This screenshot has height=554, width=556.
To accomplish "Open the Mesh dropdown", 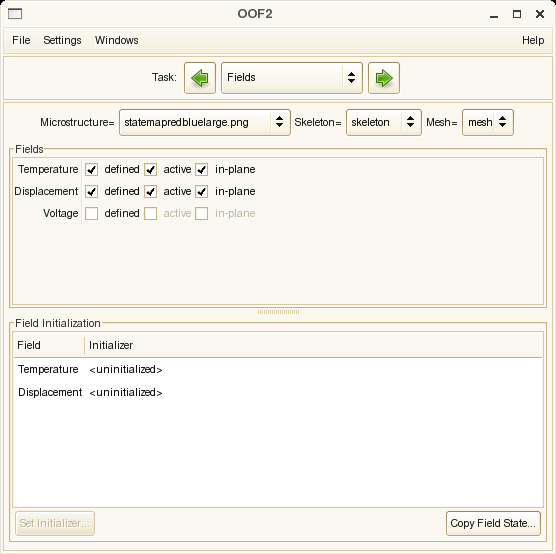I will pyautogui.click(x=488, y=122).
